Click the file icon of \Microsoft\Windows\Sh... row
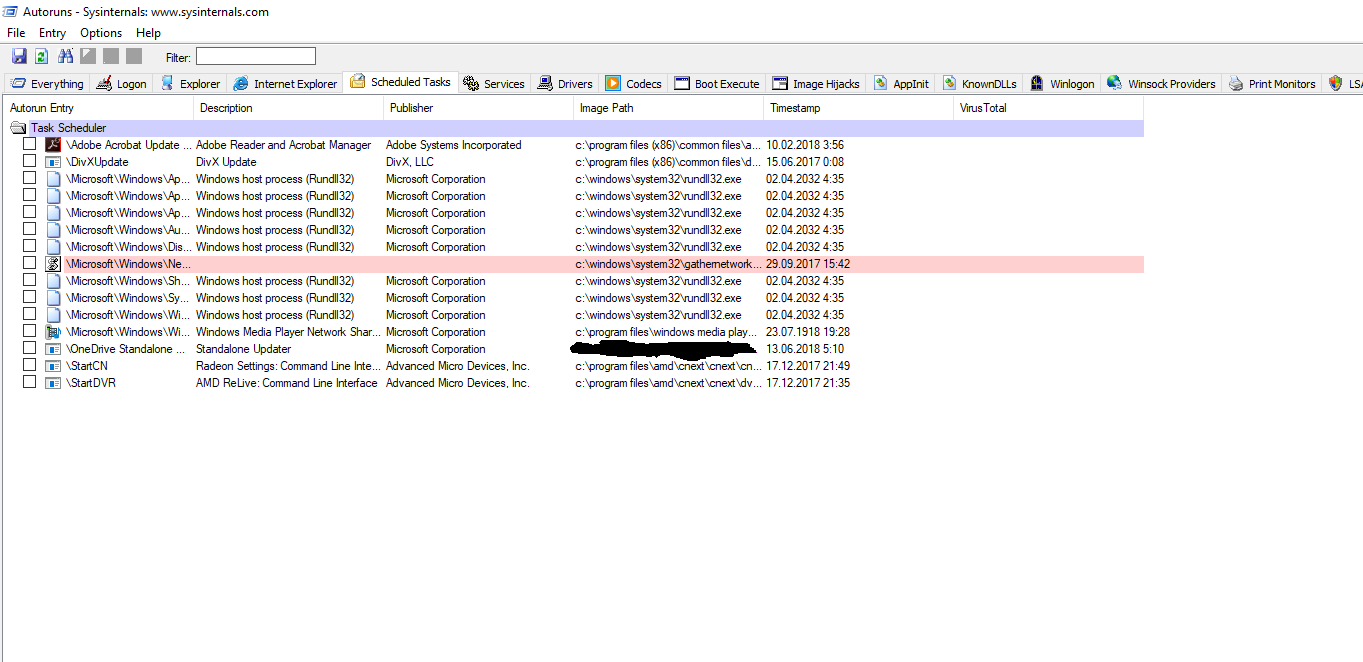This screenshot has width=1363, height=662. pos(53,281)
